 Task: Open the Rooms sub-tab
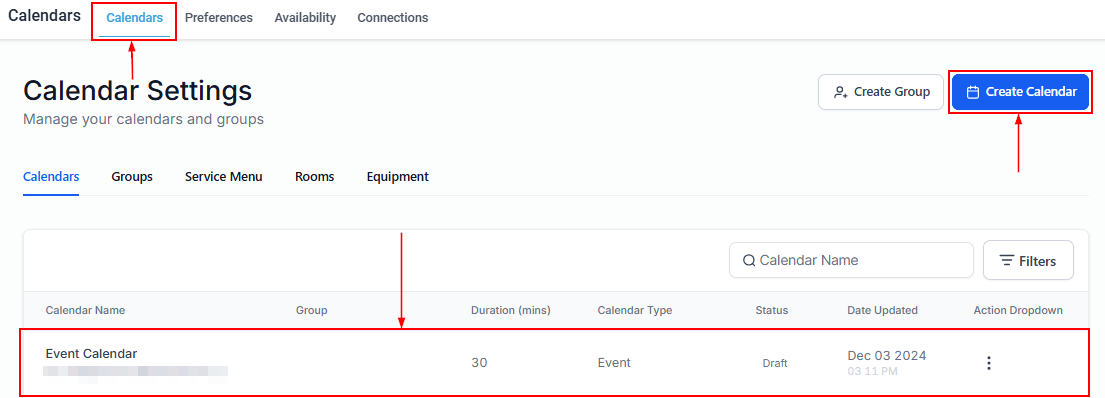click(314, 177)
